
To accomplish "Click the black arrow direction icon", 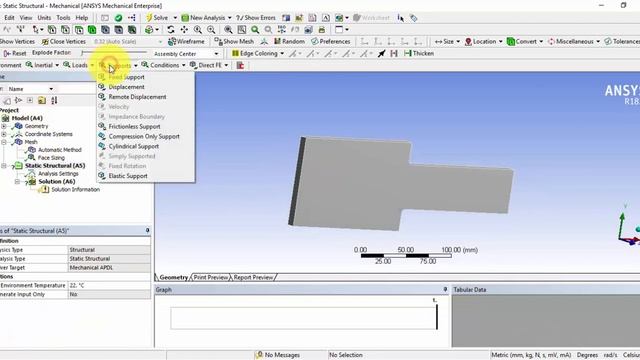I will [381, 53].
